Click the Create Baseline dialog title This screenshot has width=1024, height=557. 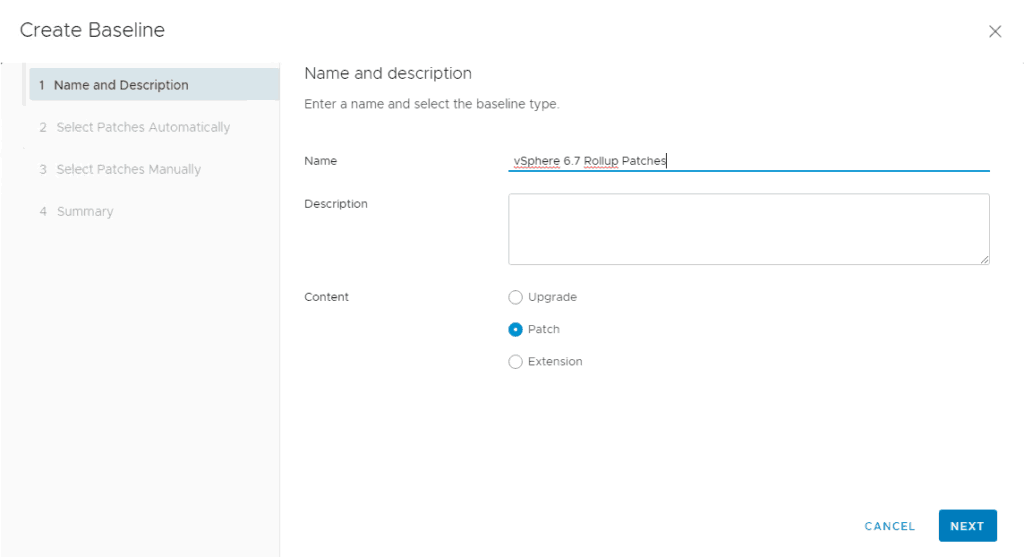tap(92, 30)
